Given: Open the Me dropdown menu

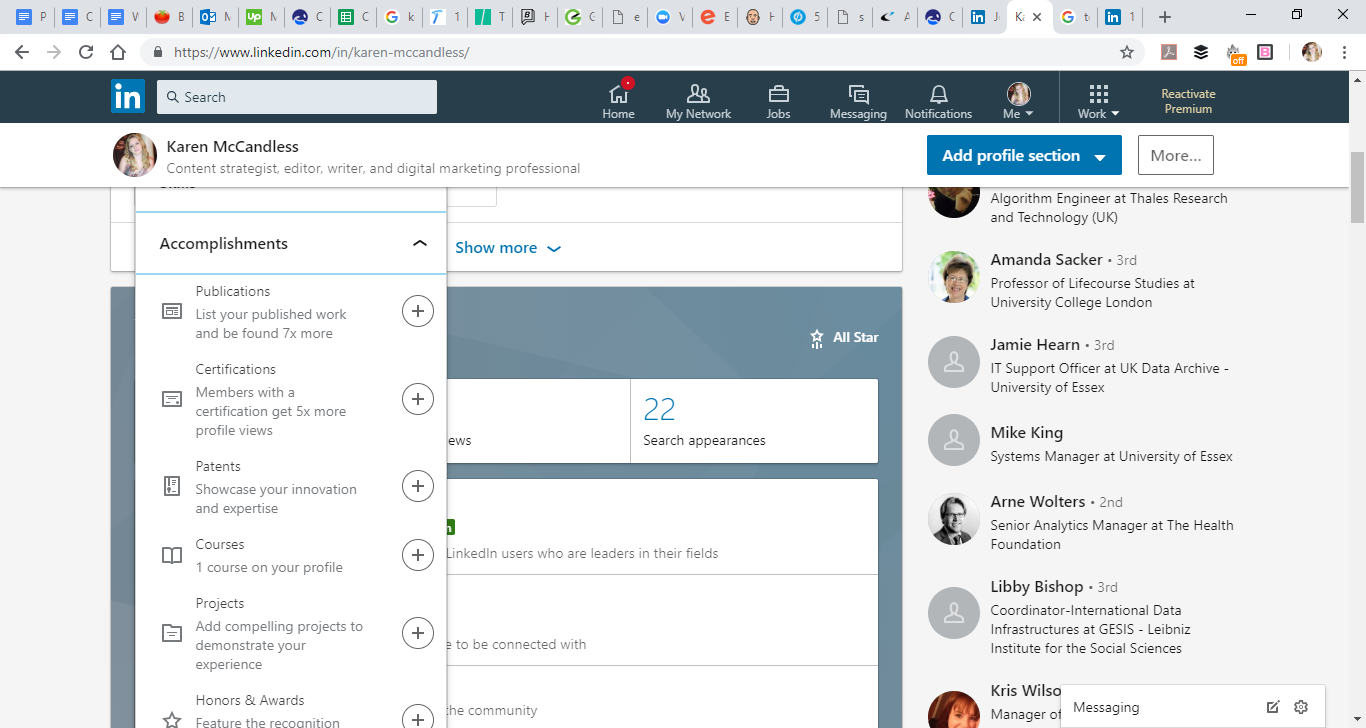Looking at the screenshot, I should click(1018, 100).
